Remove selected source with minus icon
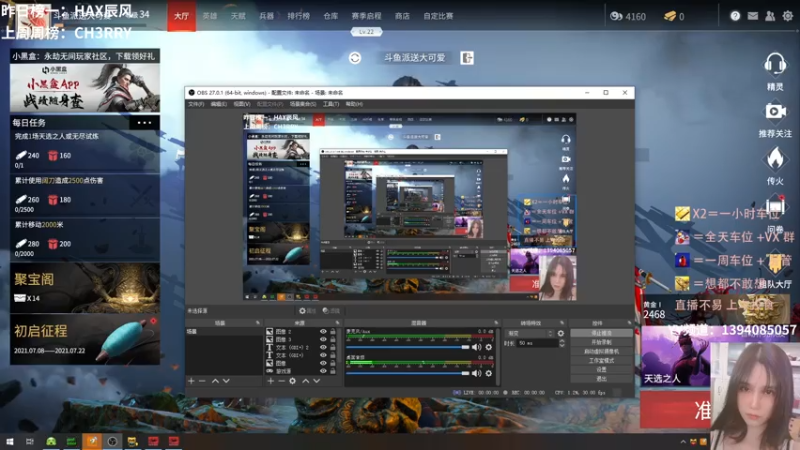 coord(281,381)
